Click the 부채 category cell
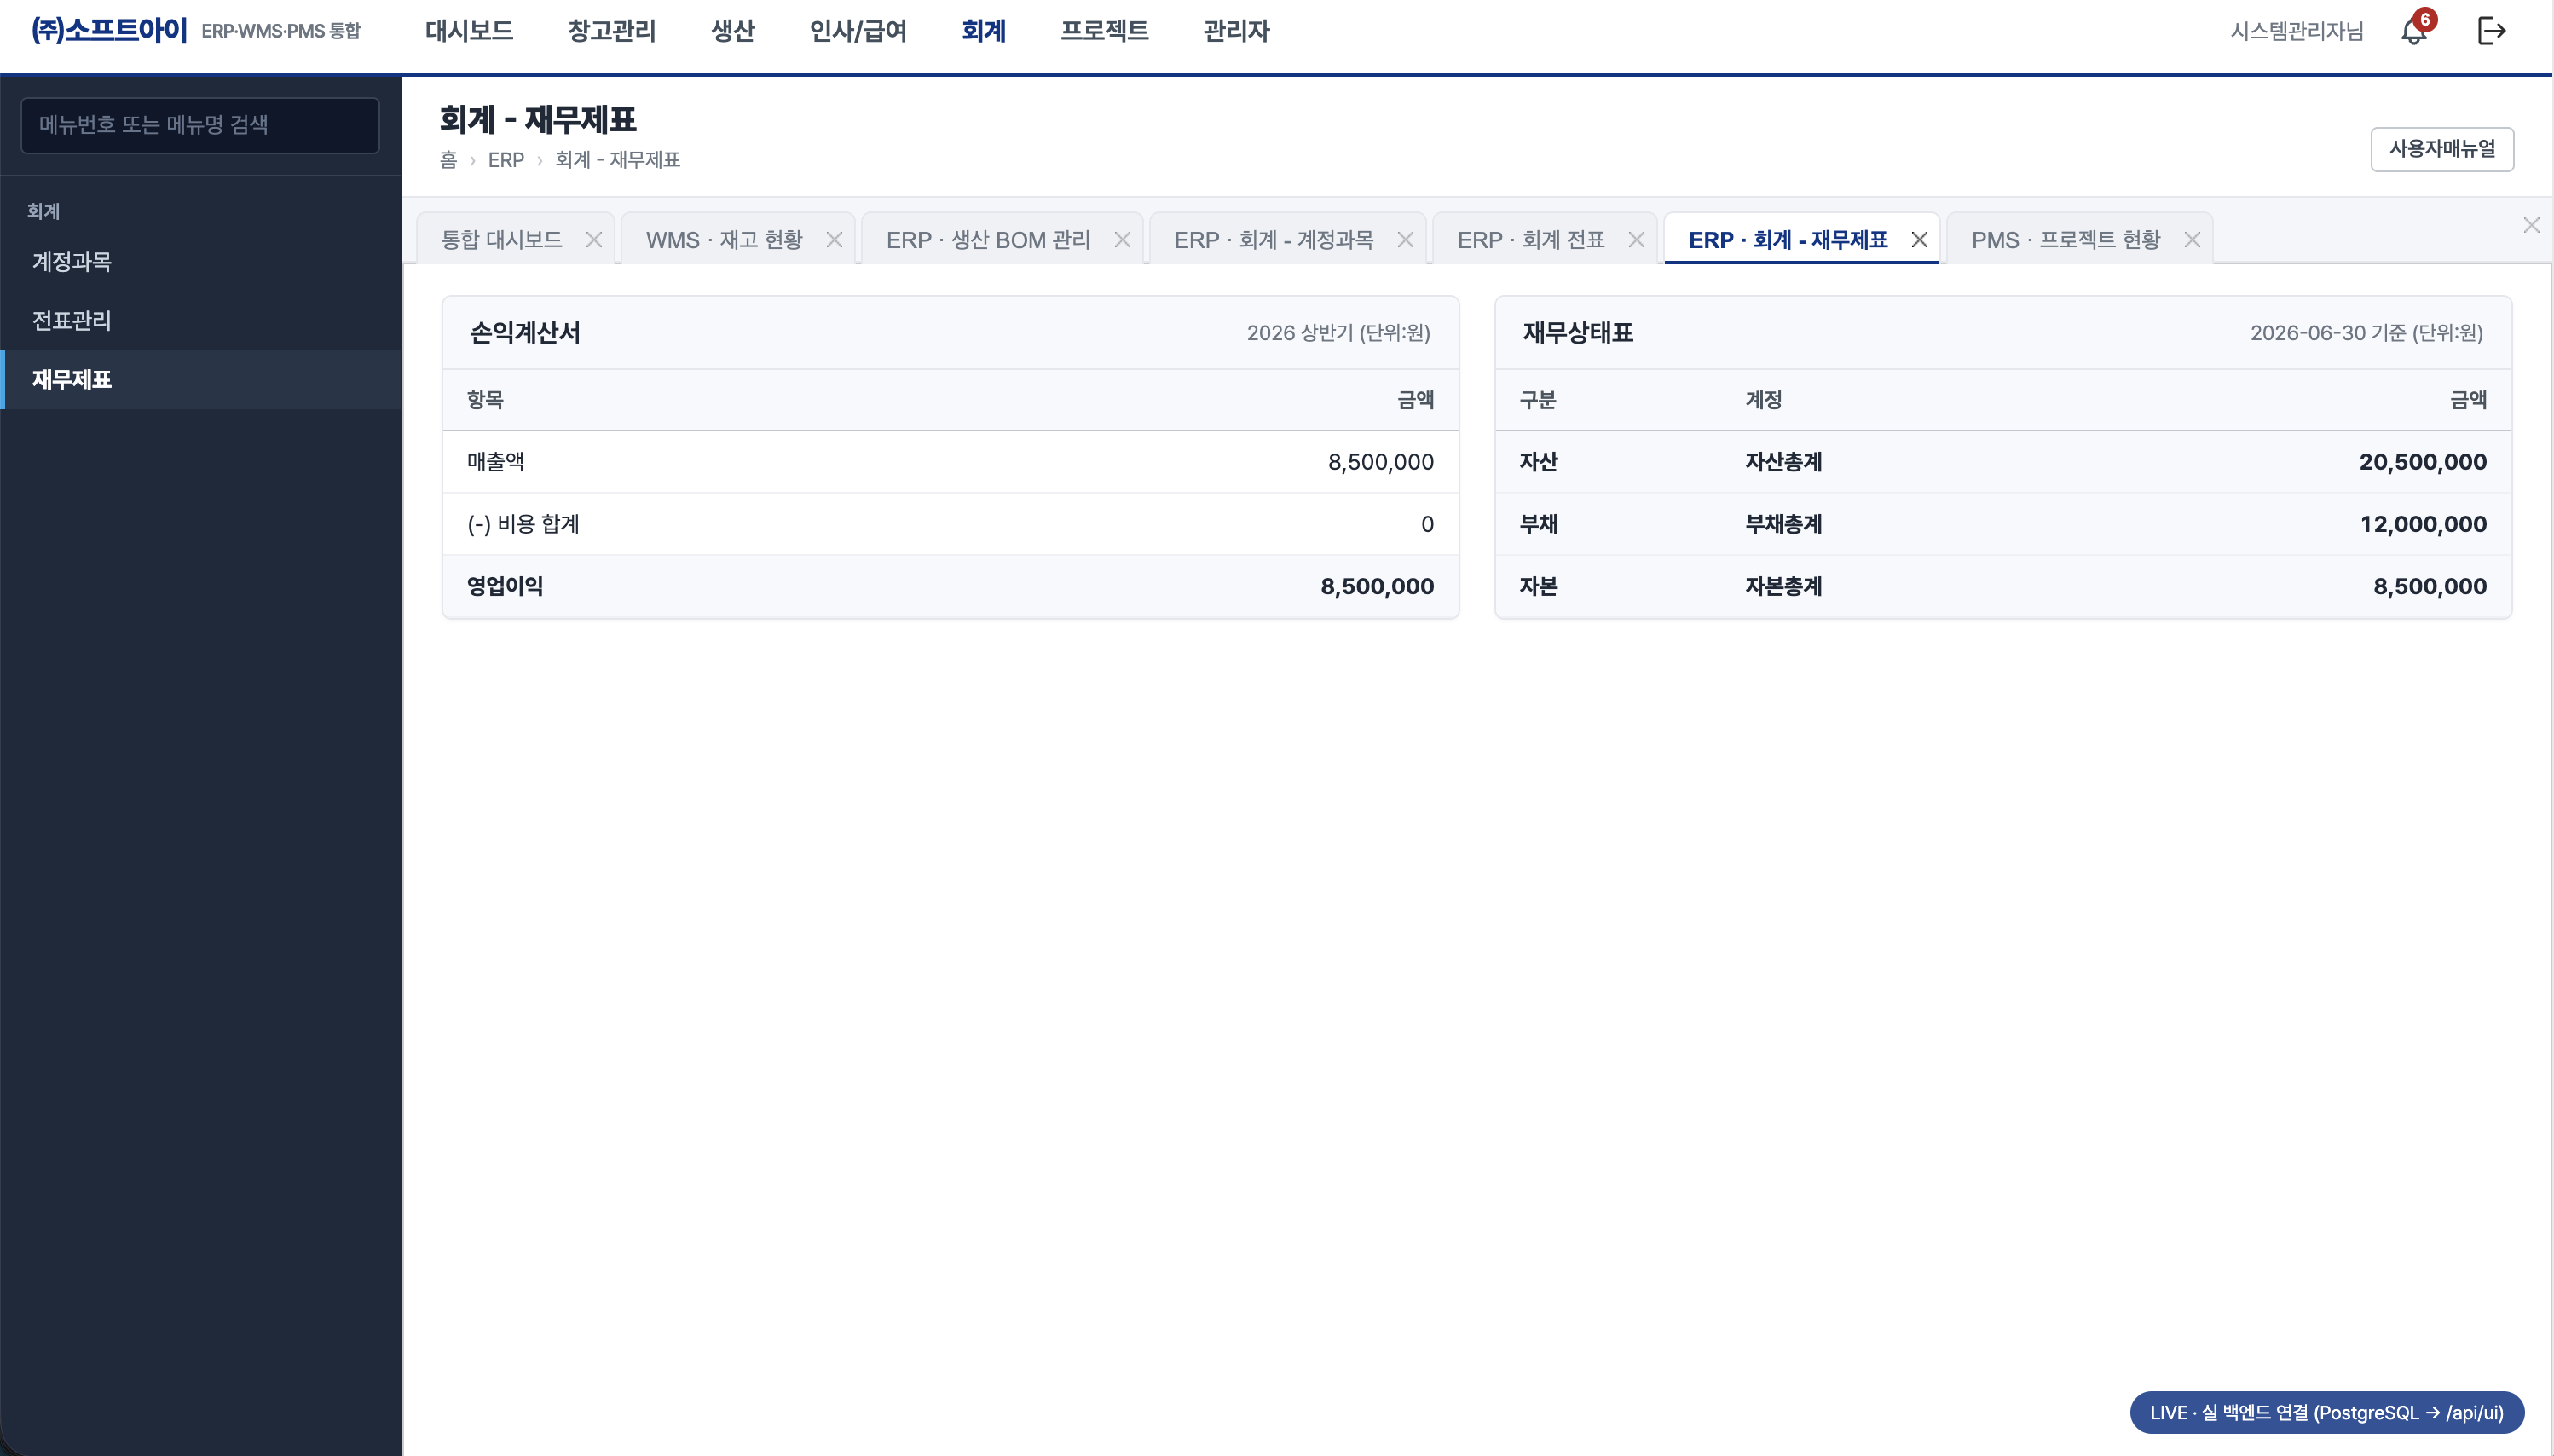This screenshot has height=1456, width=2554. click(1538, 524)
